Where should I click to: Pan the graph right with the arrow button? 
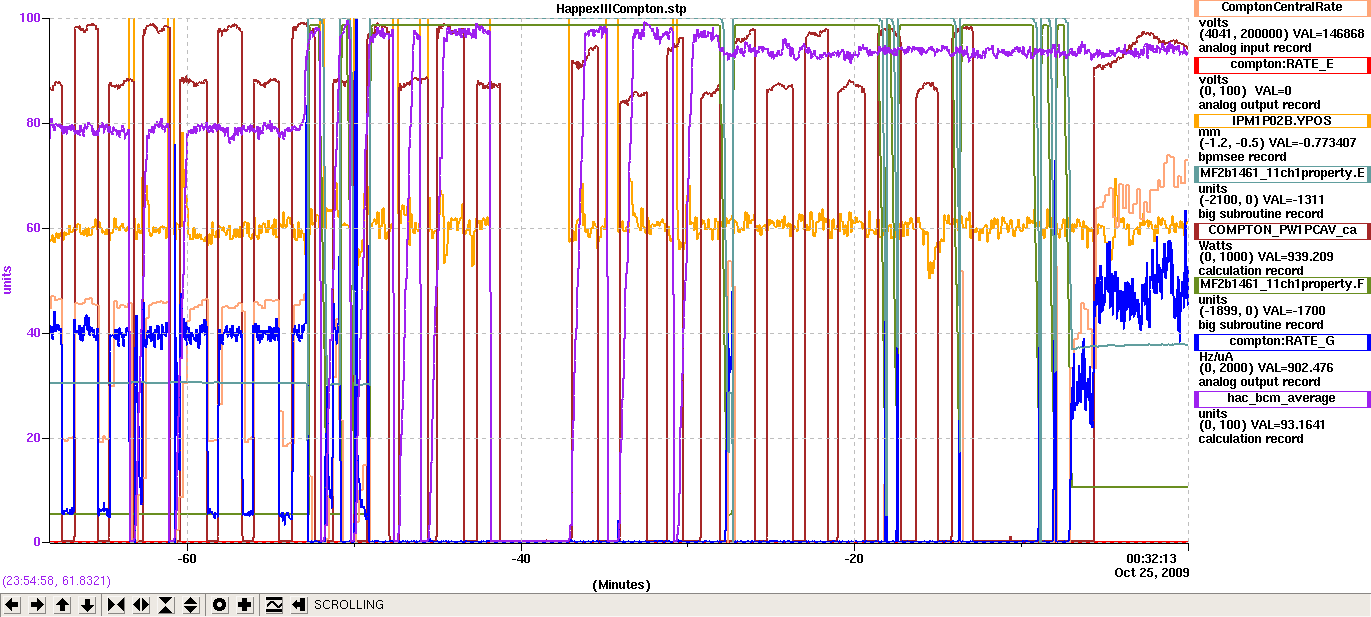(38, 605)
